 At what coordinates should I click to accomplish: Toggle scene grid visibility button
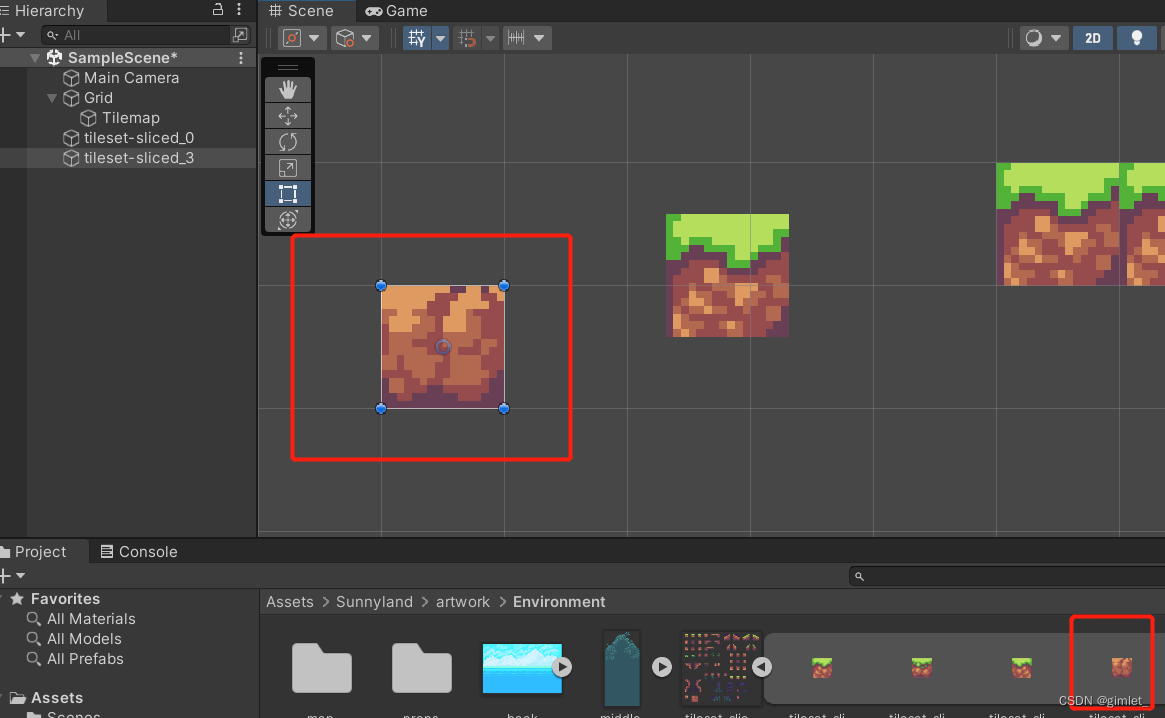(x=417, y=38)
